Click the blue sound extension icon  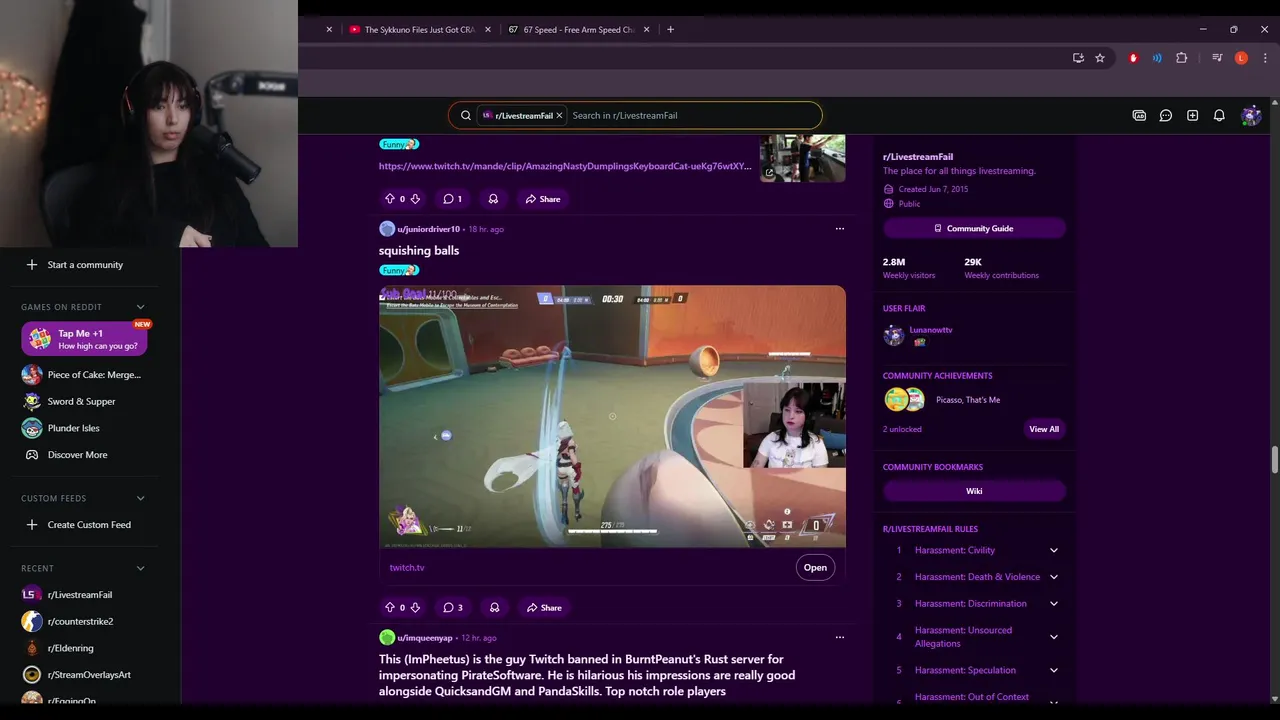(1157, 58)
